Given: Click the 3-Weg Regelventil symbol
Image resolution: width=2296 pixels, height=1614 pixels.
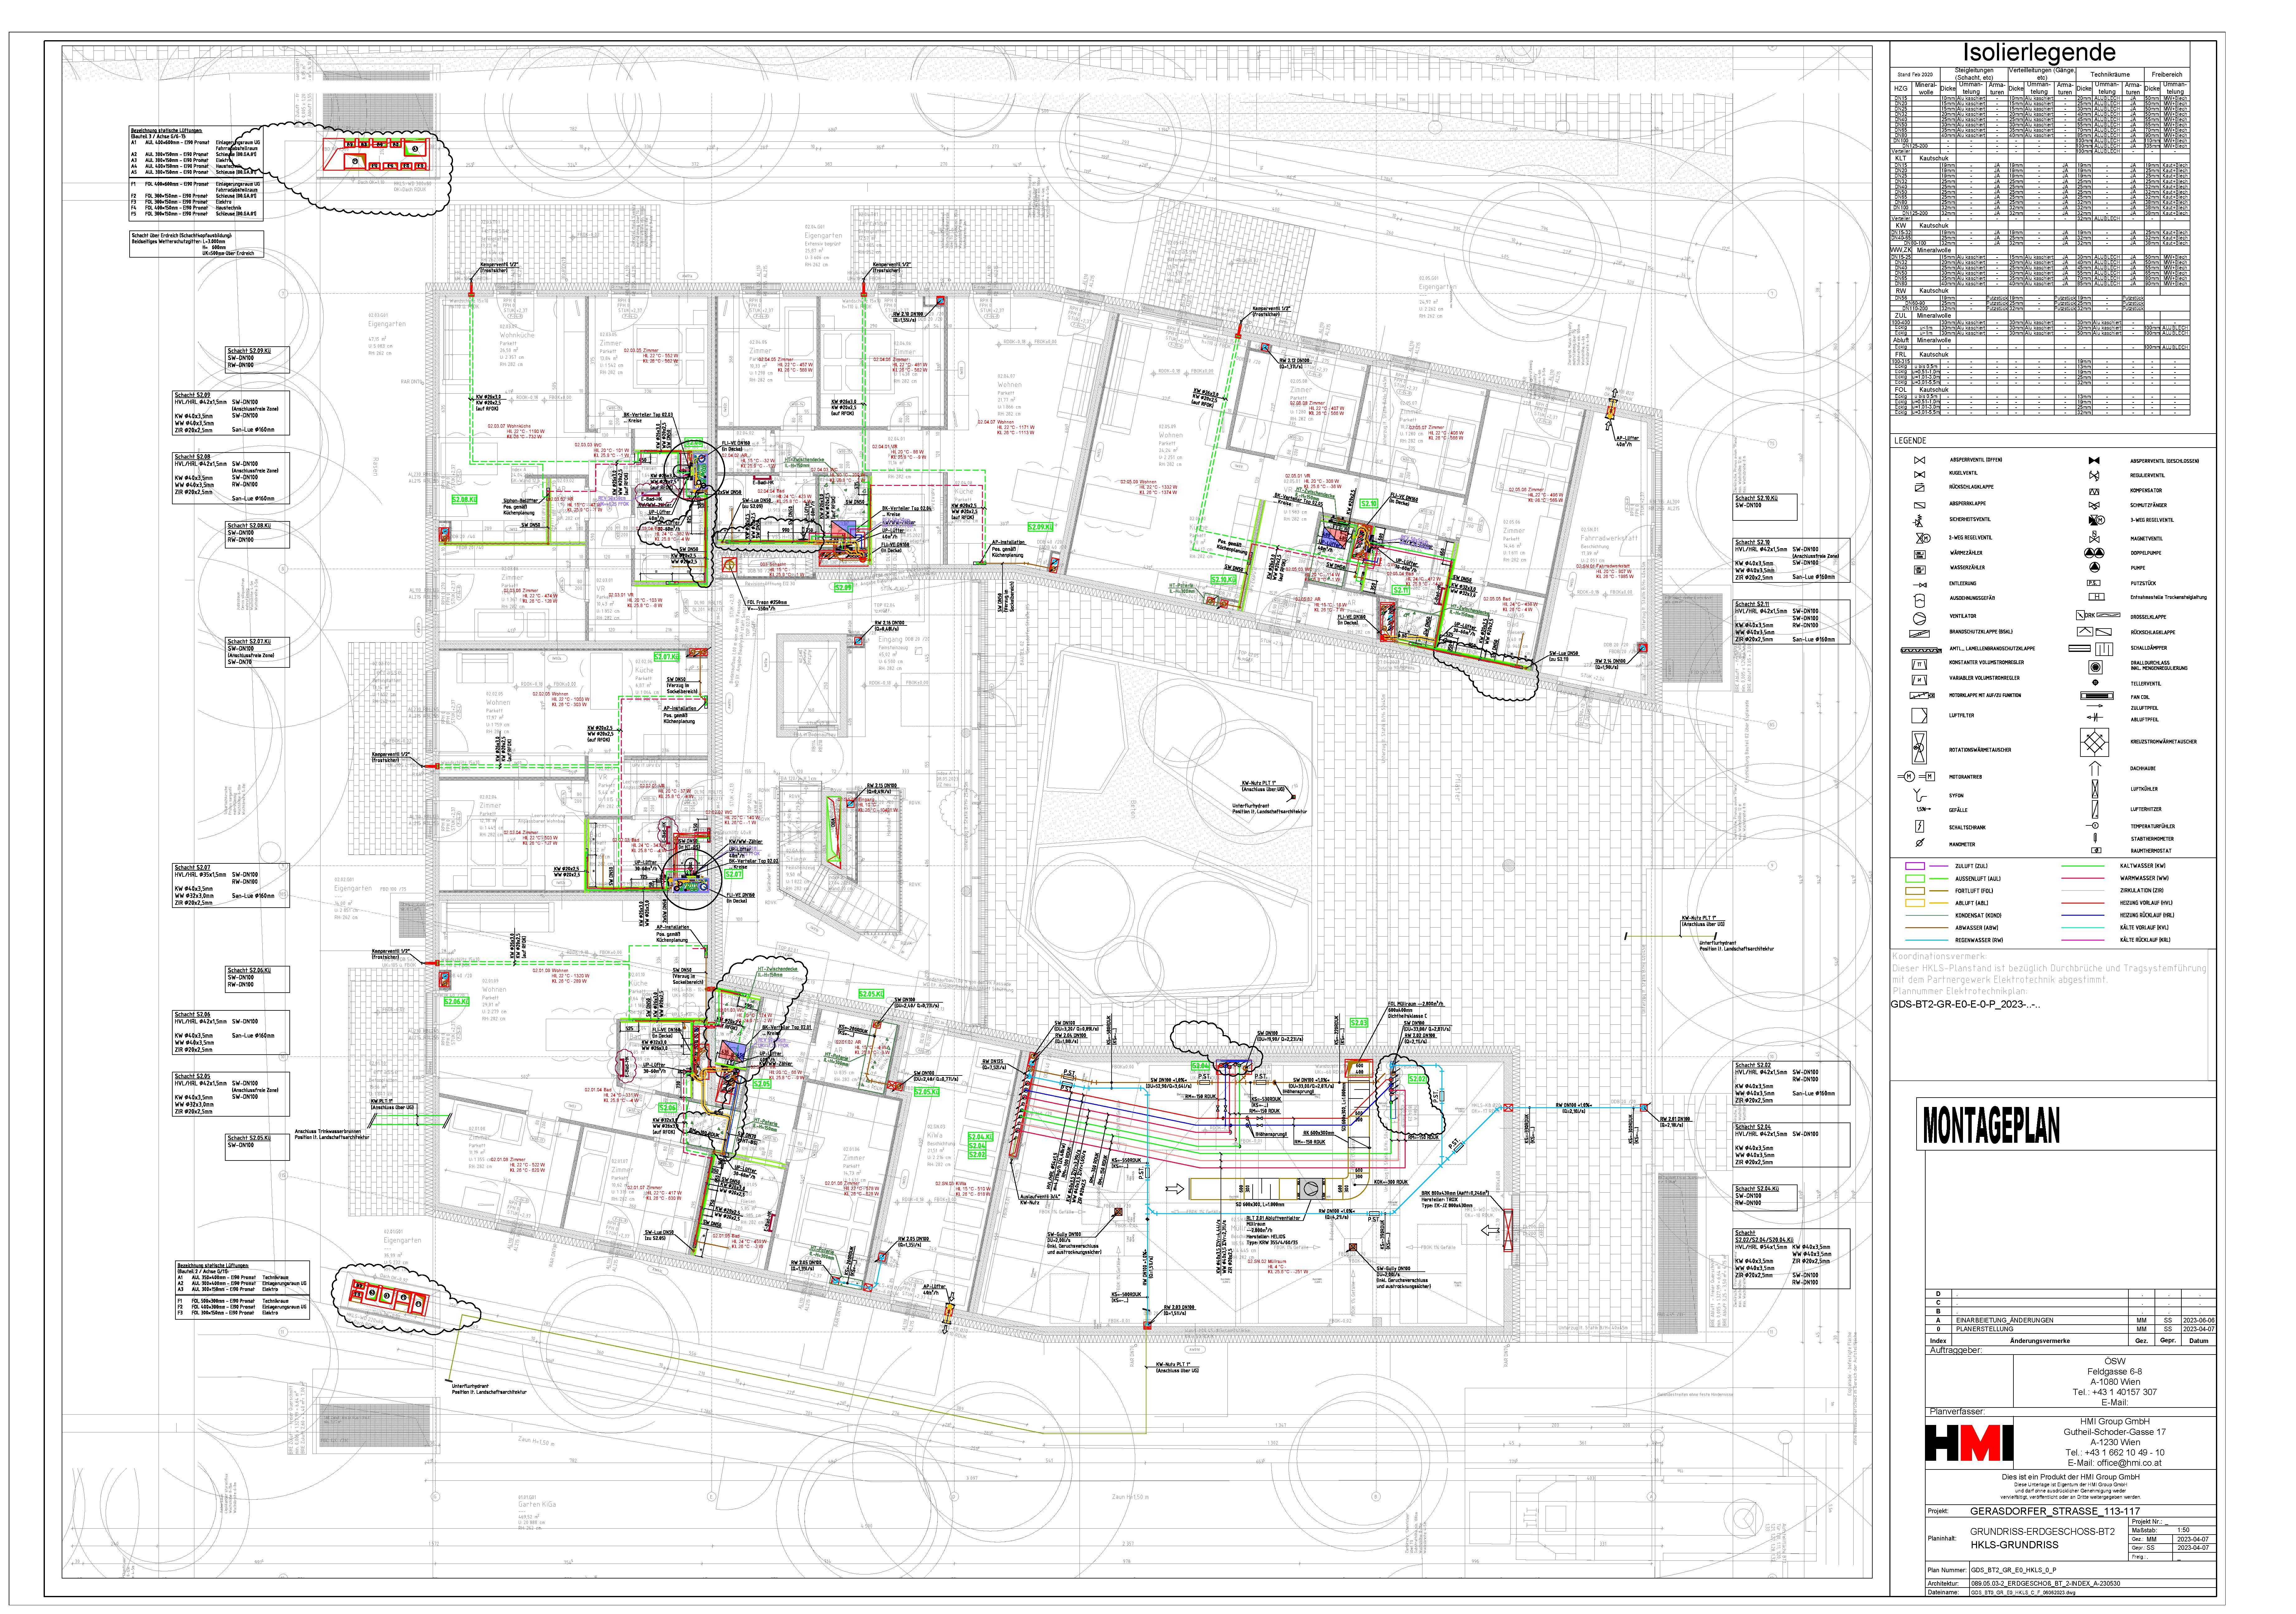Looking at the screenshot, I should [x=2096, y=520].
